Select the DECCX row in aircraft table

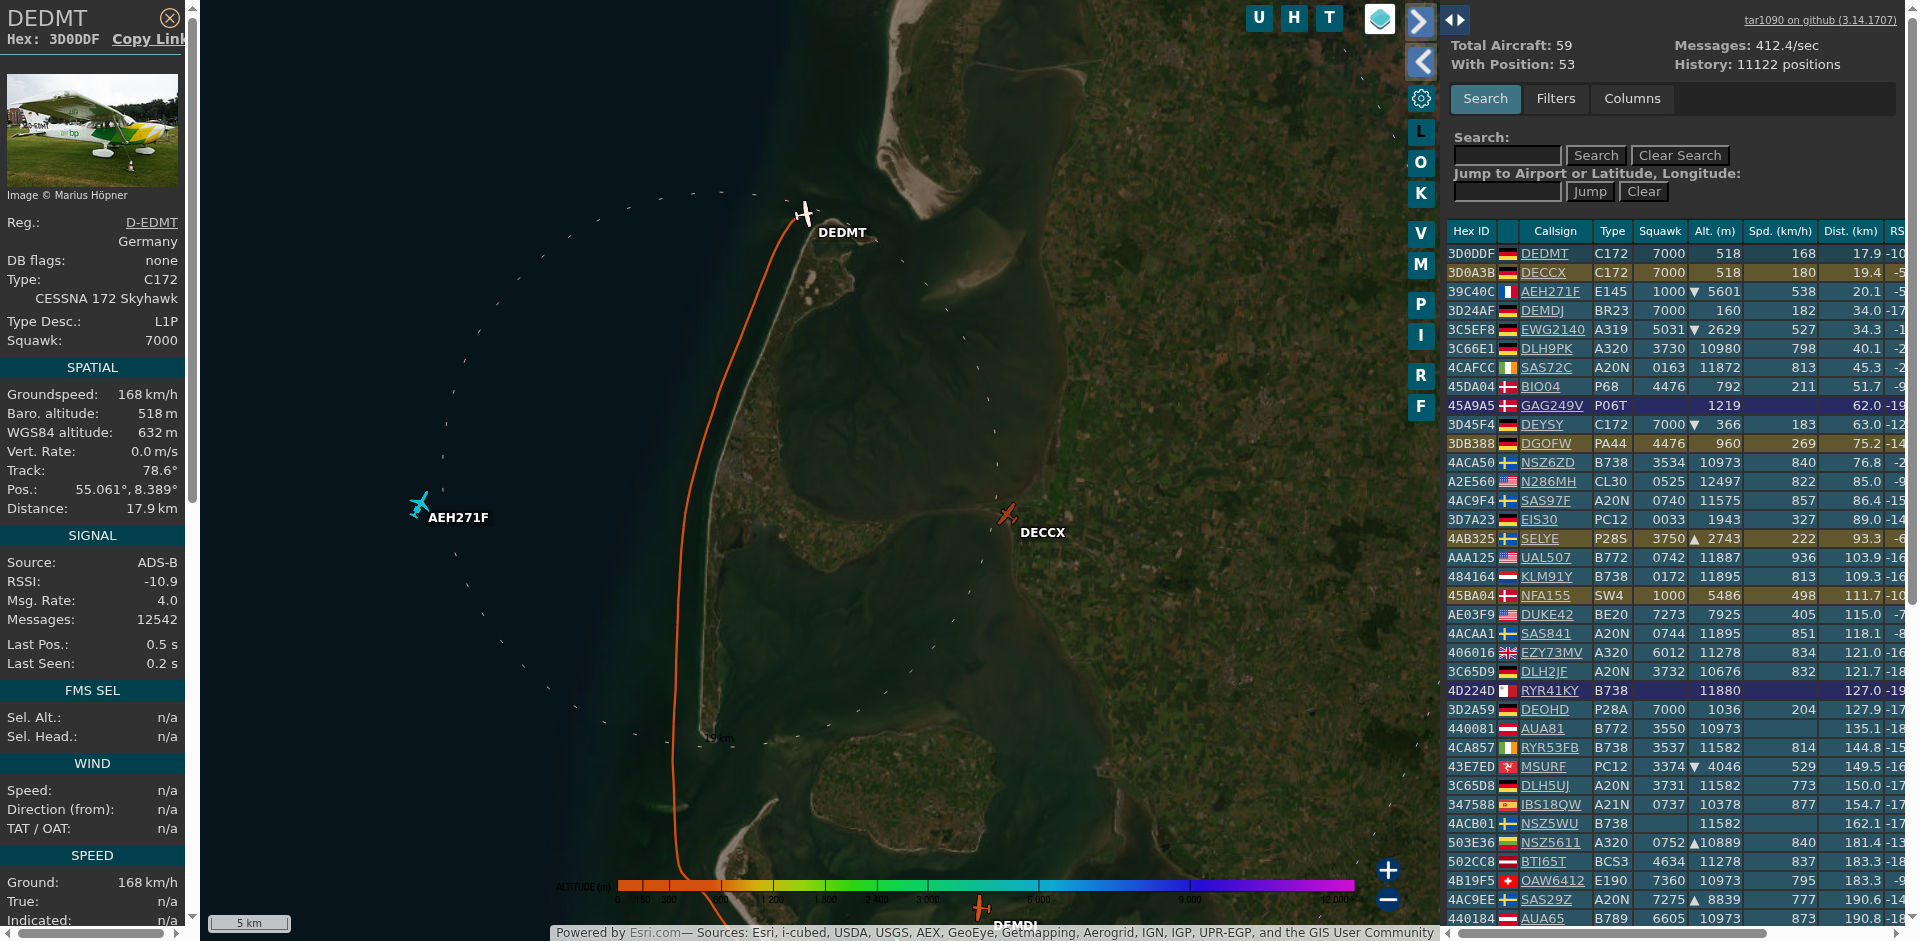click(1677, 273)
